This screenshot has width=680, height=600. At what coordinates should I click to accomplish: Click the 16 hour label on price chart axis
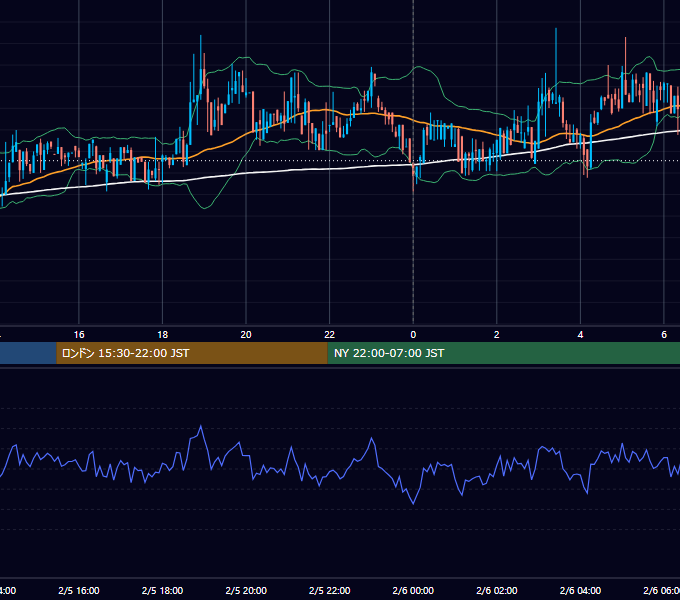pos(79,335)
